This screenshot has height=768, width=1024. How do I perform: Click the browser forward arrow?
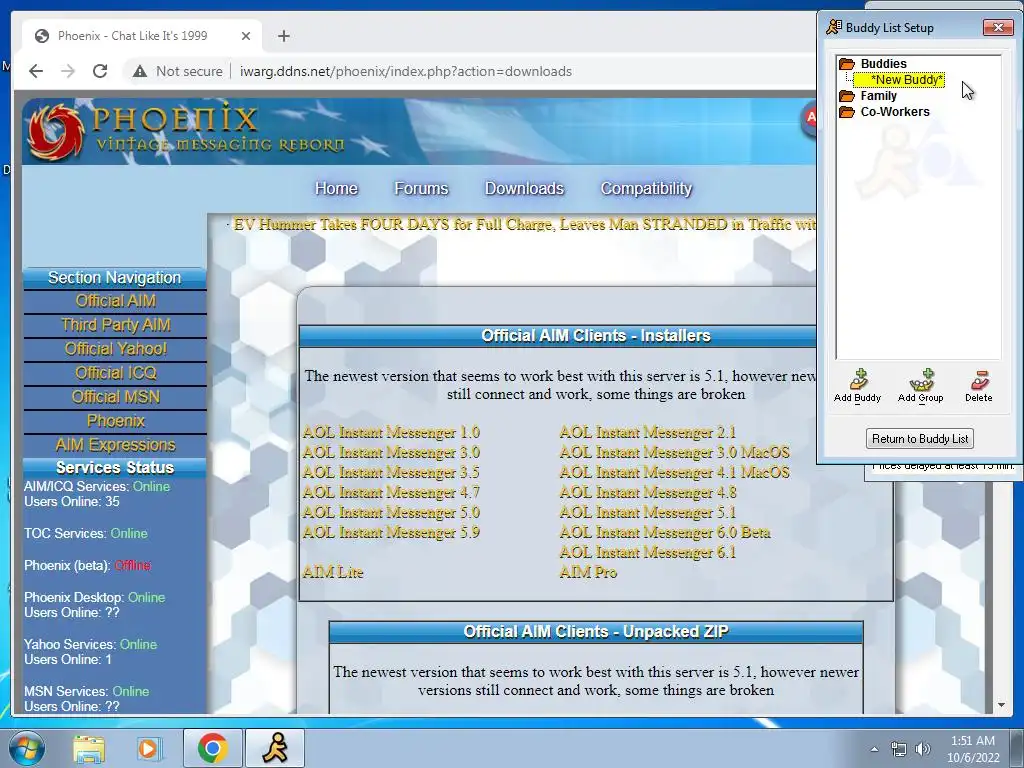[68, 71]
